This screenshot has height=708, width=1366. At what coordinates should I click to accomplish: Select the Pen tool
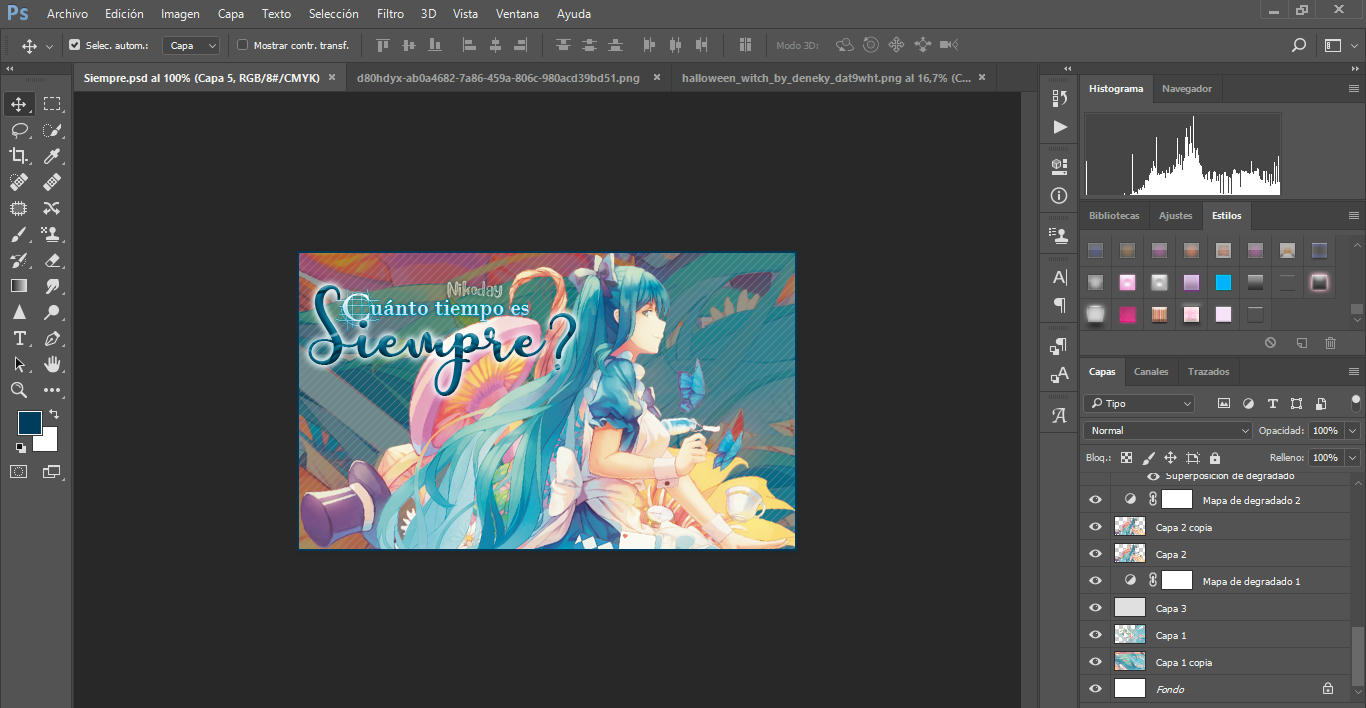tap(52, 338)
